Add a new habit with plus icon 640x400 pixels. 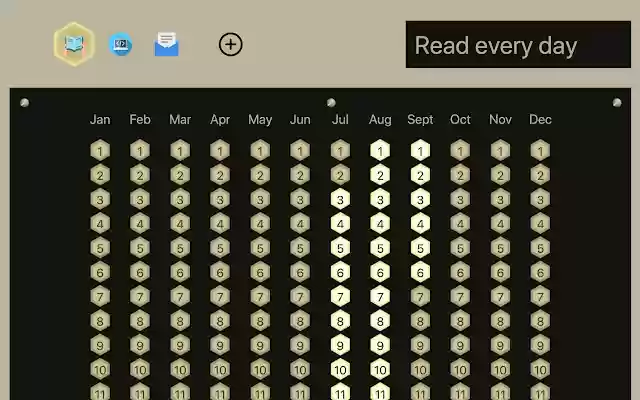231,44
